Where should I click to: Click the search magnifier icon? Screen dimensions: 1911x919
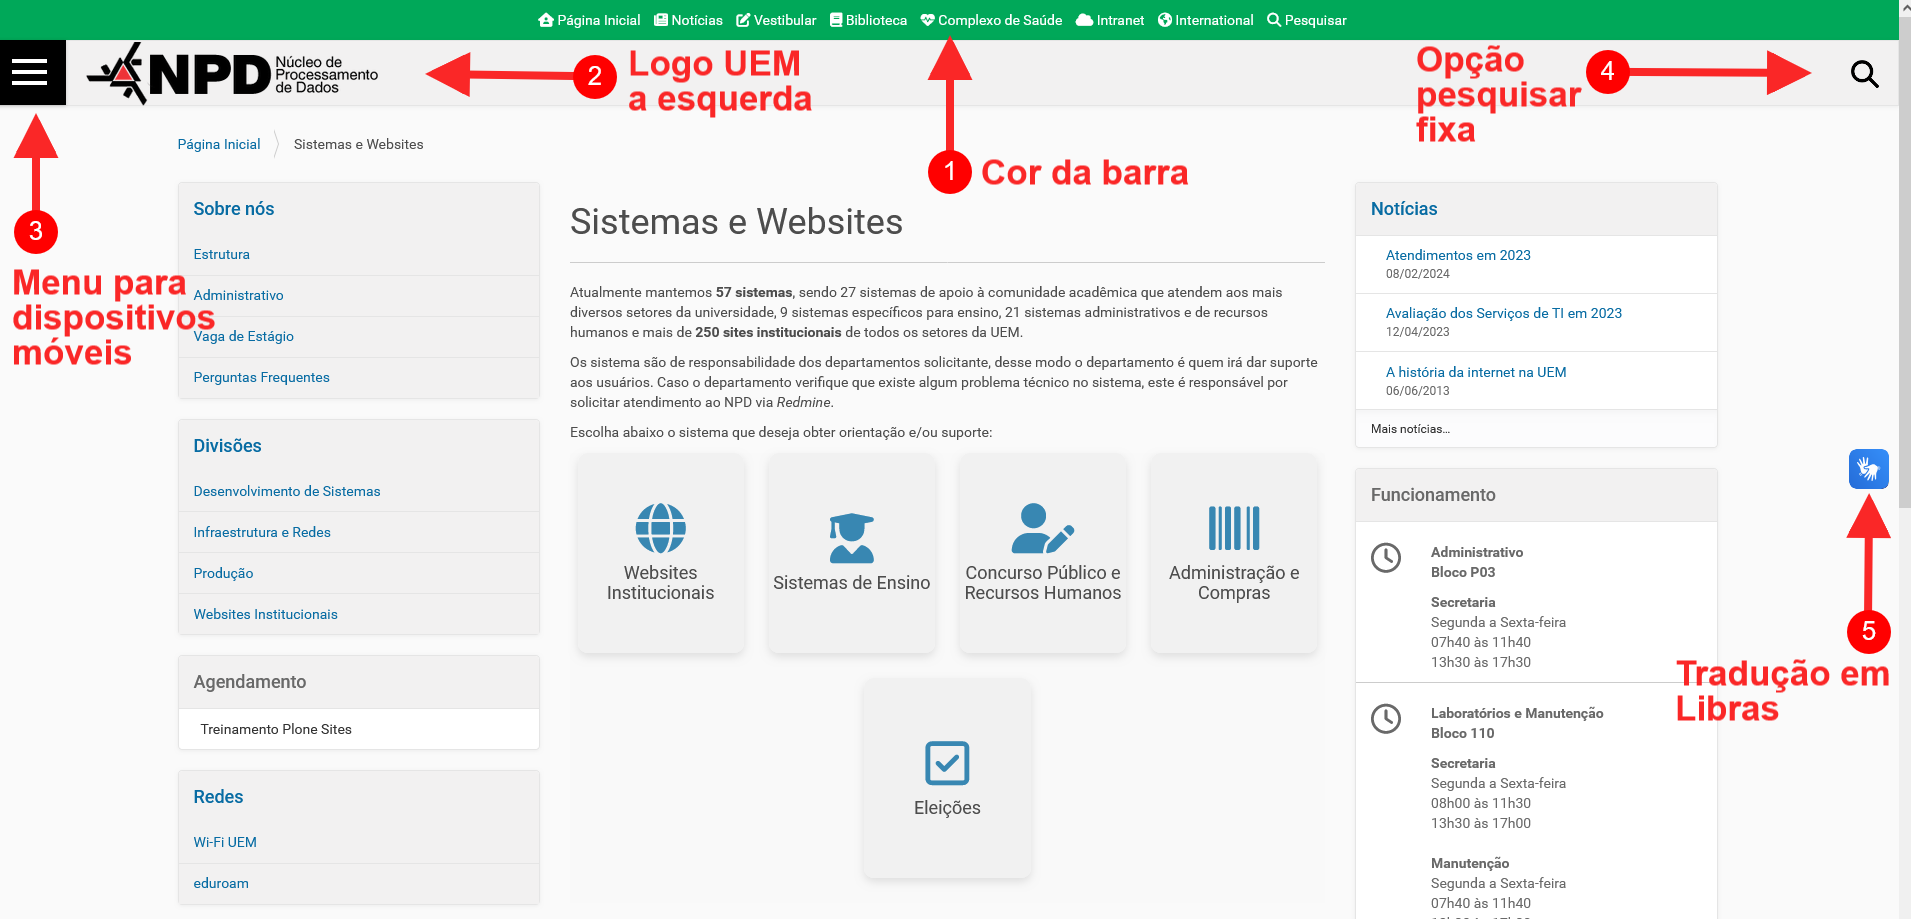(1864, 72)
